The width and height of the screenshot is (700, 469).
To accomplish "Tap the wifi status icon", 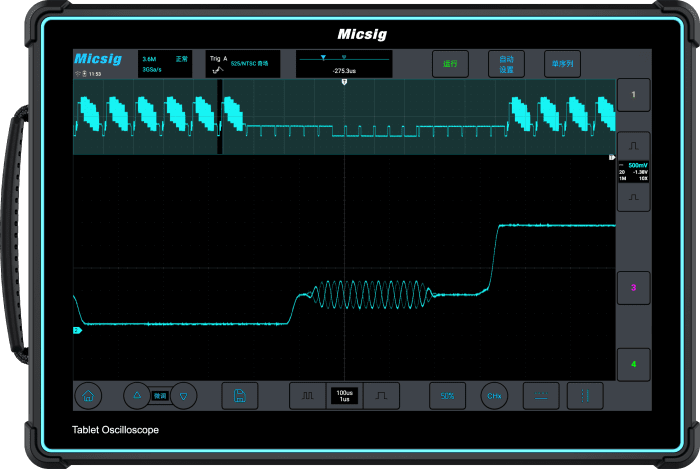I will tap(78, 74).
